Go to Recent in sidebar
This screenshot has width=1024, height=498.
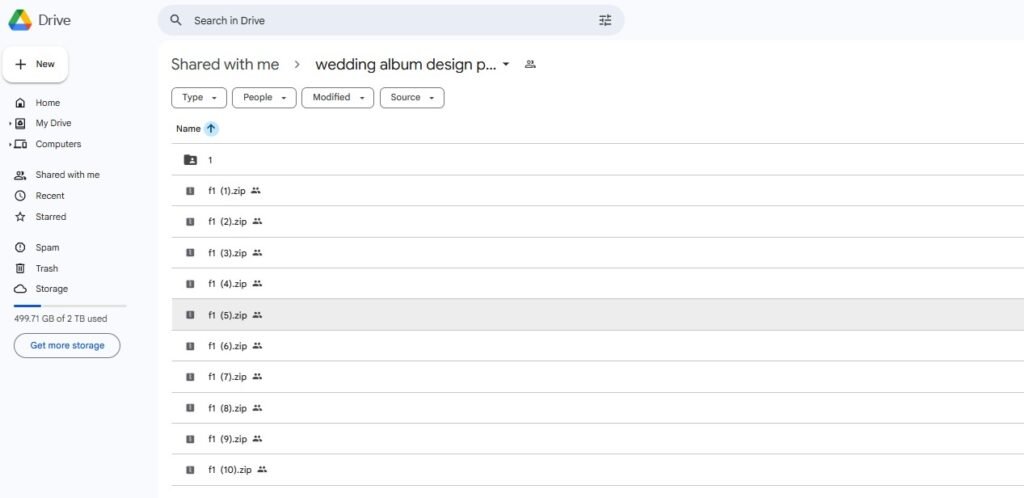click(49, 196)
